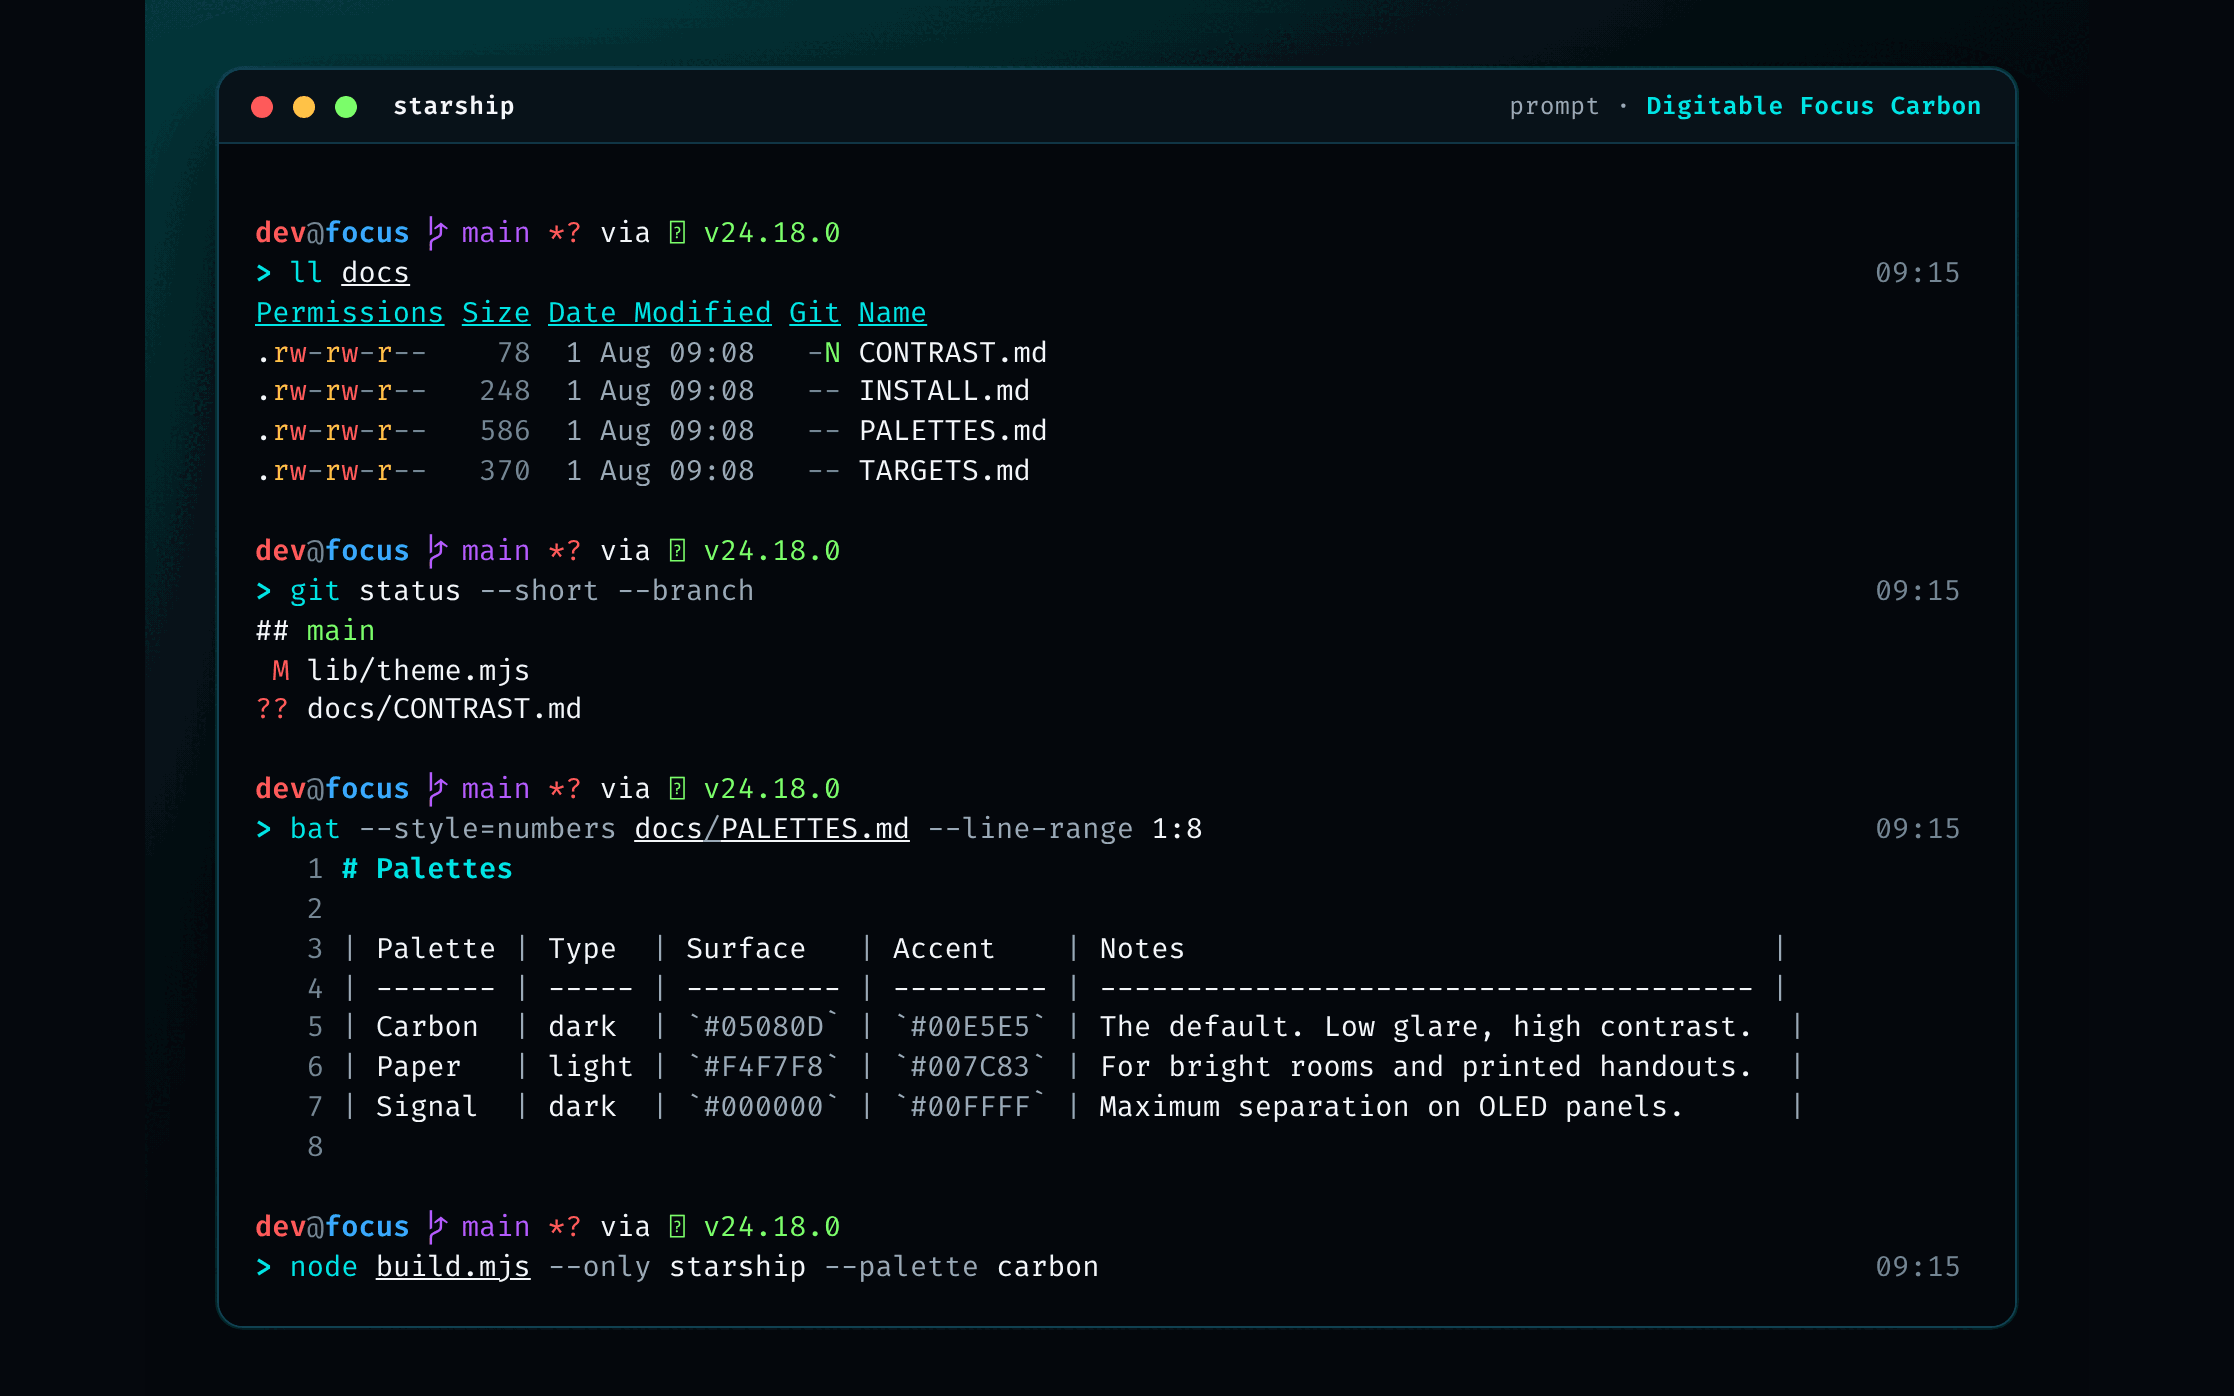Click the note 'Maximum separation on OLED panels.'

tap(1392, 1107)
